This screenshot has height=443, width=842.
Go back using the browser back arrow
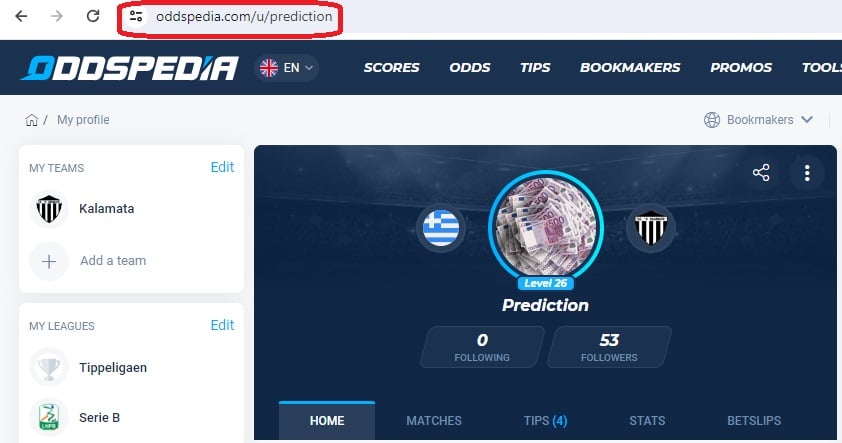(21, 16)
